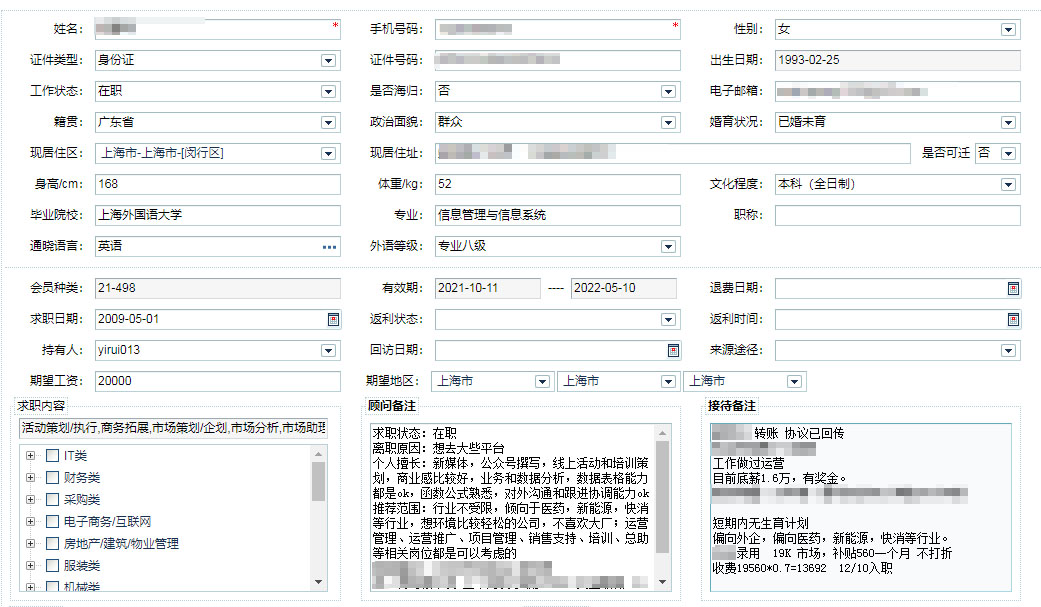Open the first 期望地区 dropdown
The width and height of the screenshot is (1041, 607).
[542, 381]
